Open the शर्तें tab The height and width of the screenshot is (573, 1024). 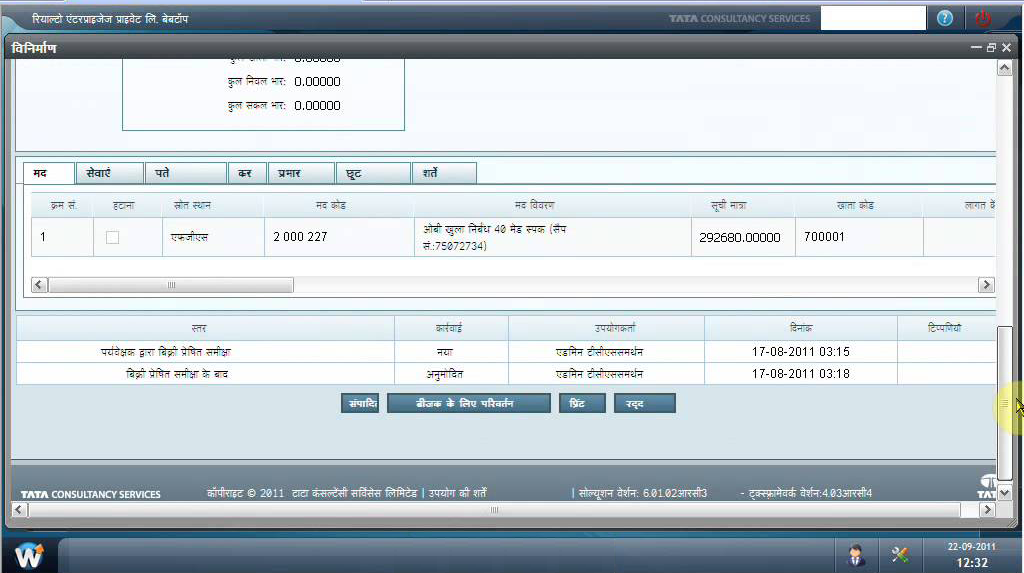pyautogui.click(x=444, y=173)
